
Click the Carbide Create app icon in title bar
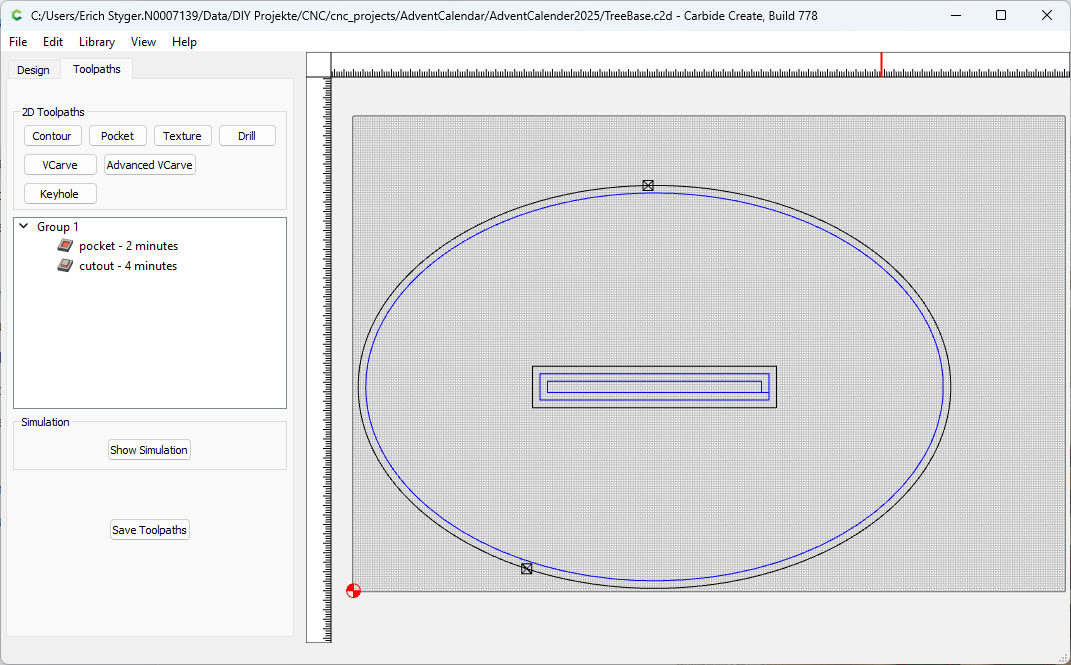[16, 15]
